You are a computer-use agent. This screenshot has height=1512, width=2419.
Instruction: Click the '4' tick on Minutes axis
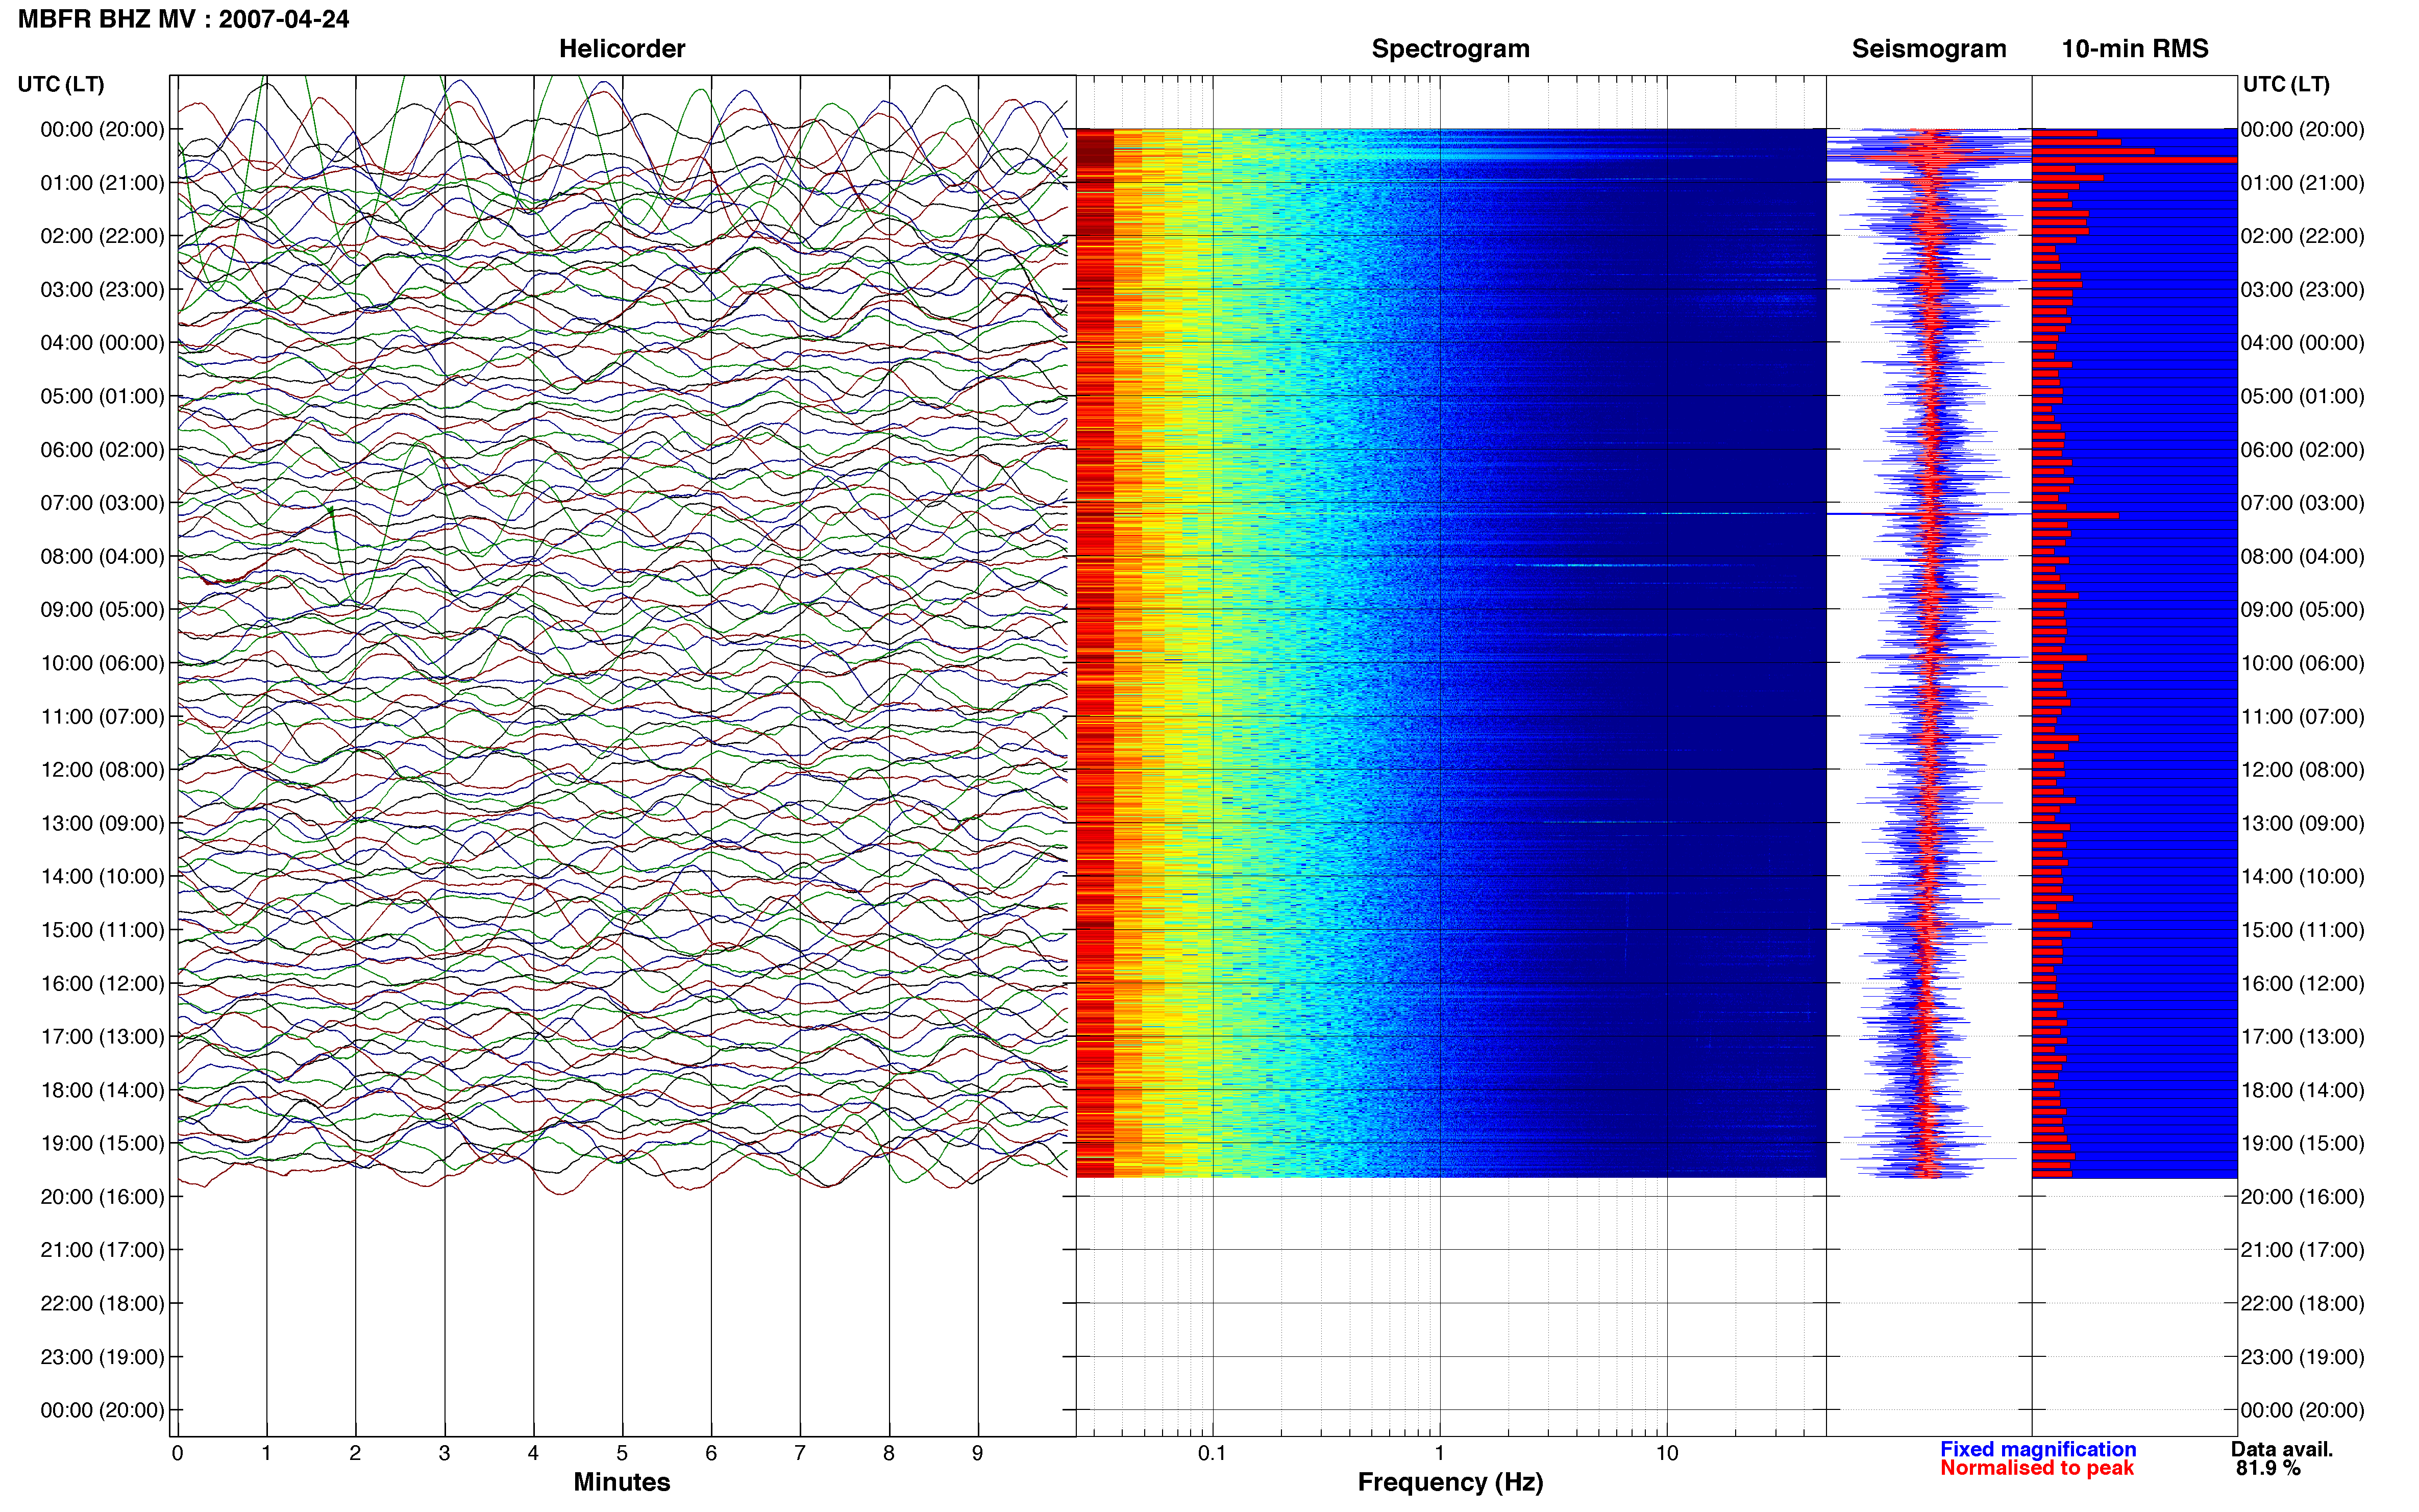click(533, 1454)
